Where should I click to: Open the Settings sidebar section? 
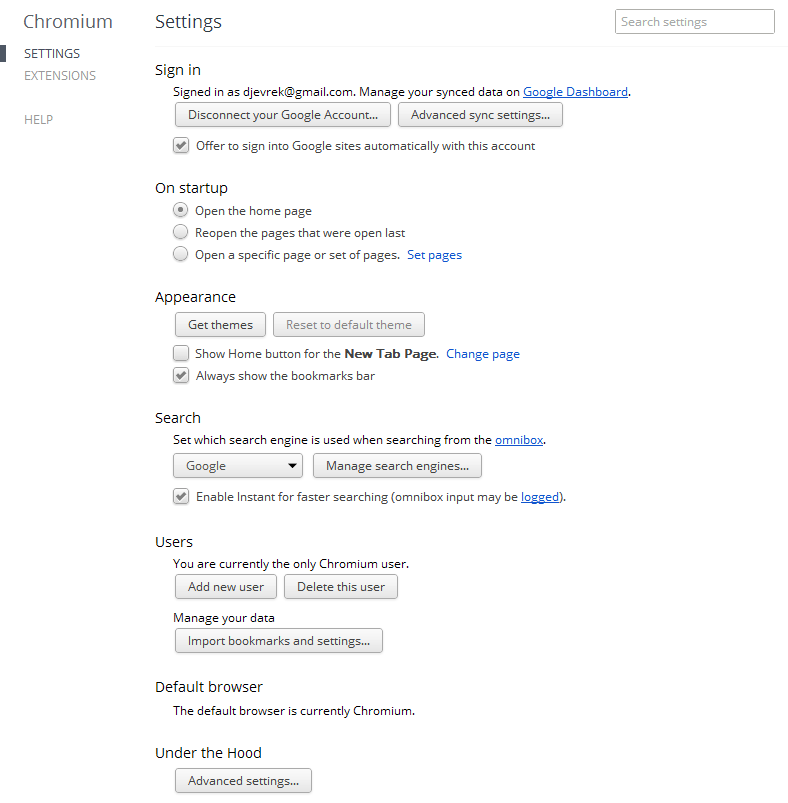pyautogui.click(x=52, y=53)
